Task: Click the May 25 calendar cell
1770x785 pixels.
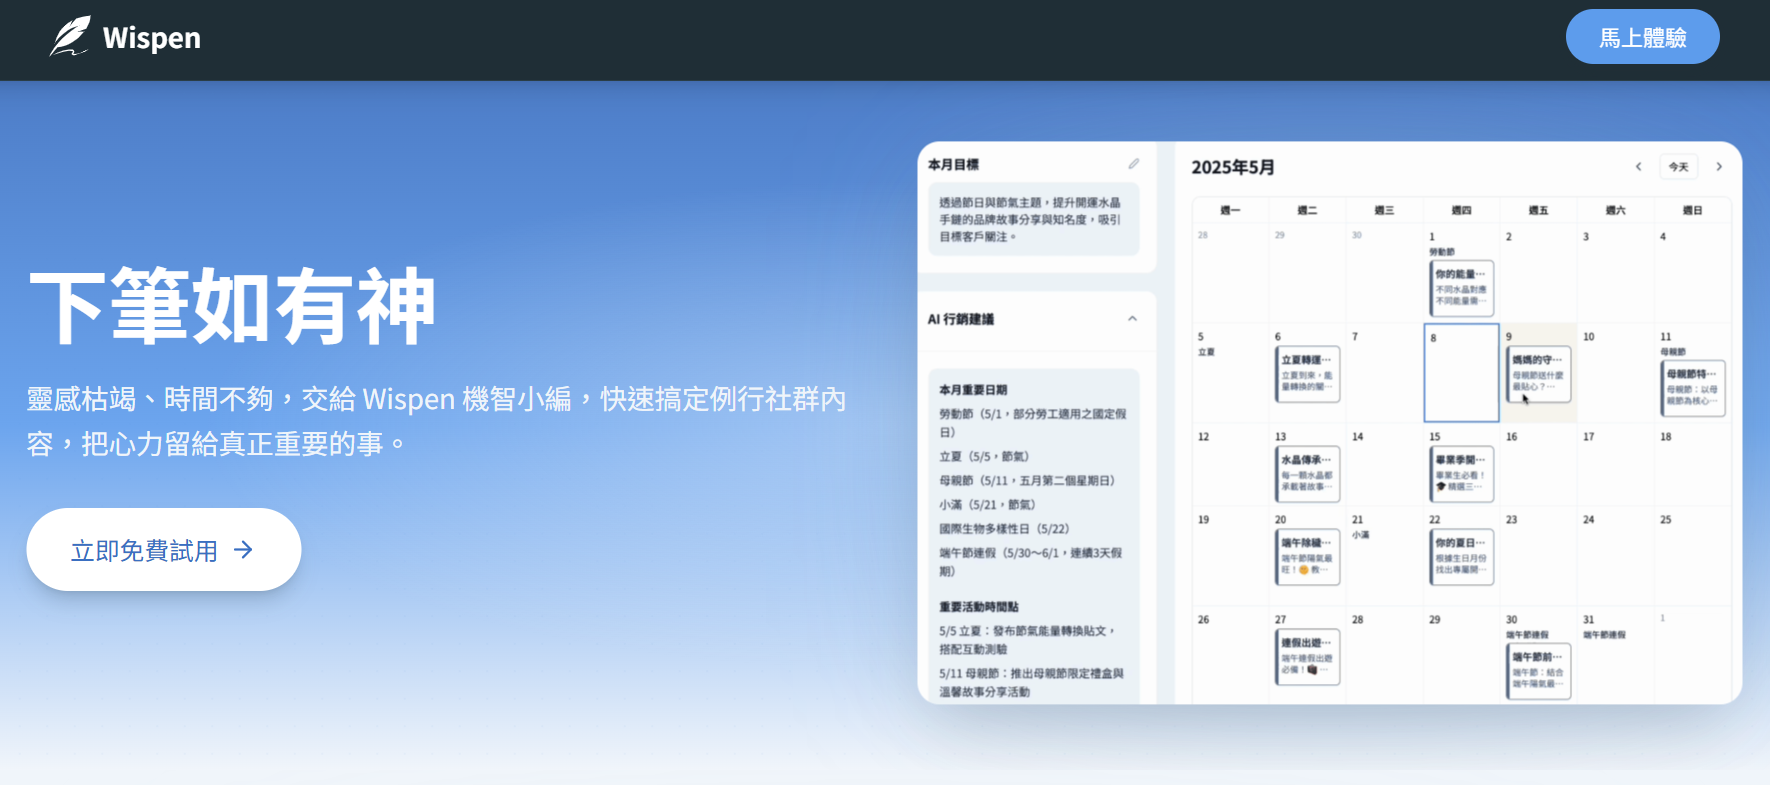Action: 1692,555
